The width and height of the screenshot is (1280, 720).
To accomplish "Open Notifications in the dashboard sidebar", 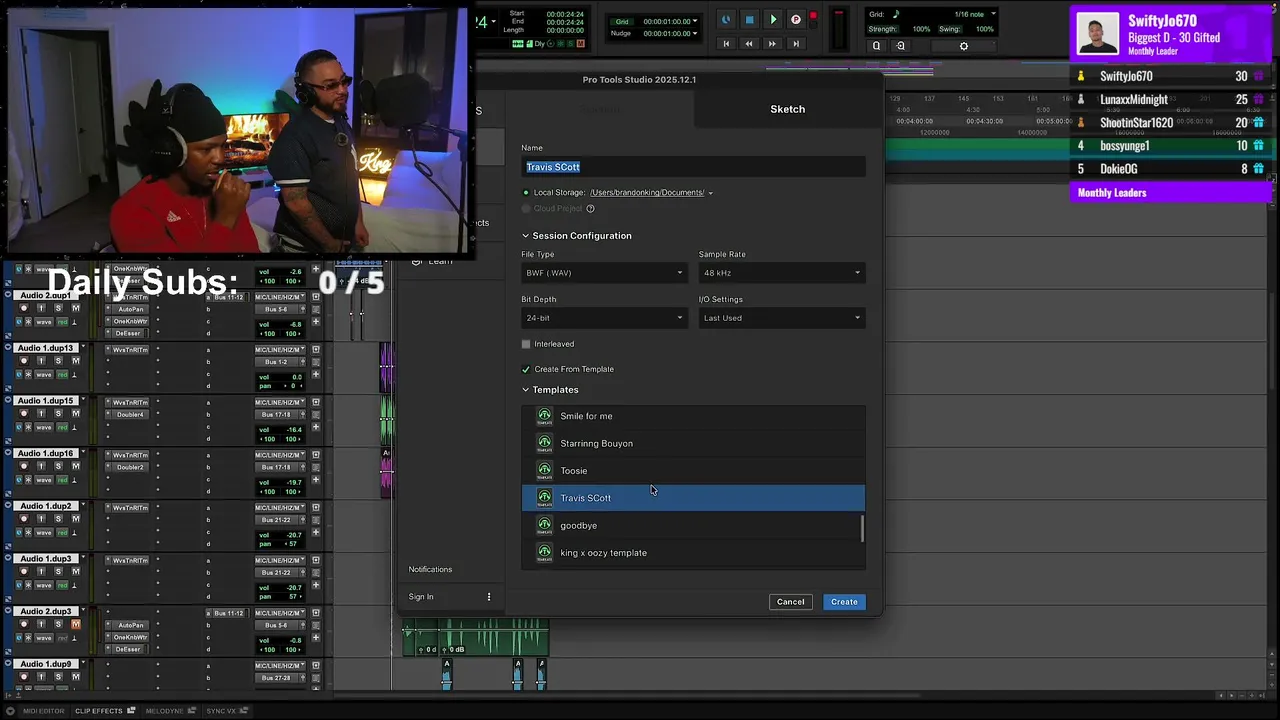I will pos(430,569).
